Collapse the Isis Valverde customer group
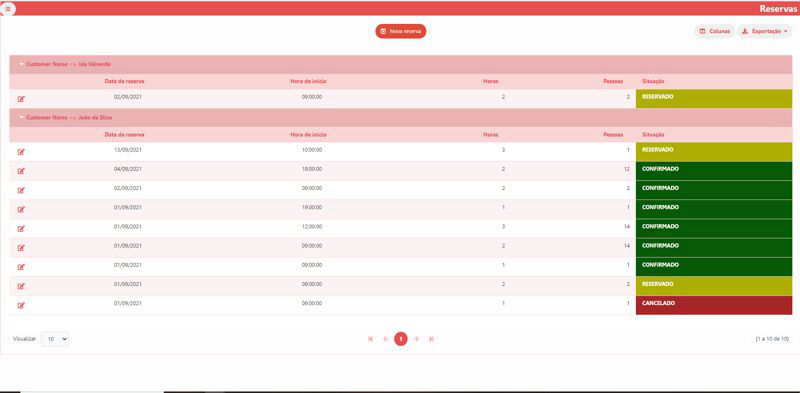800x393 pixels. [x=21, y=64]
